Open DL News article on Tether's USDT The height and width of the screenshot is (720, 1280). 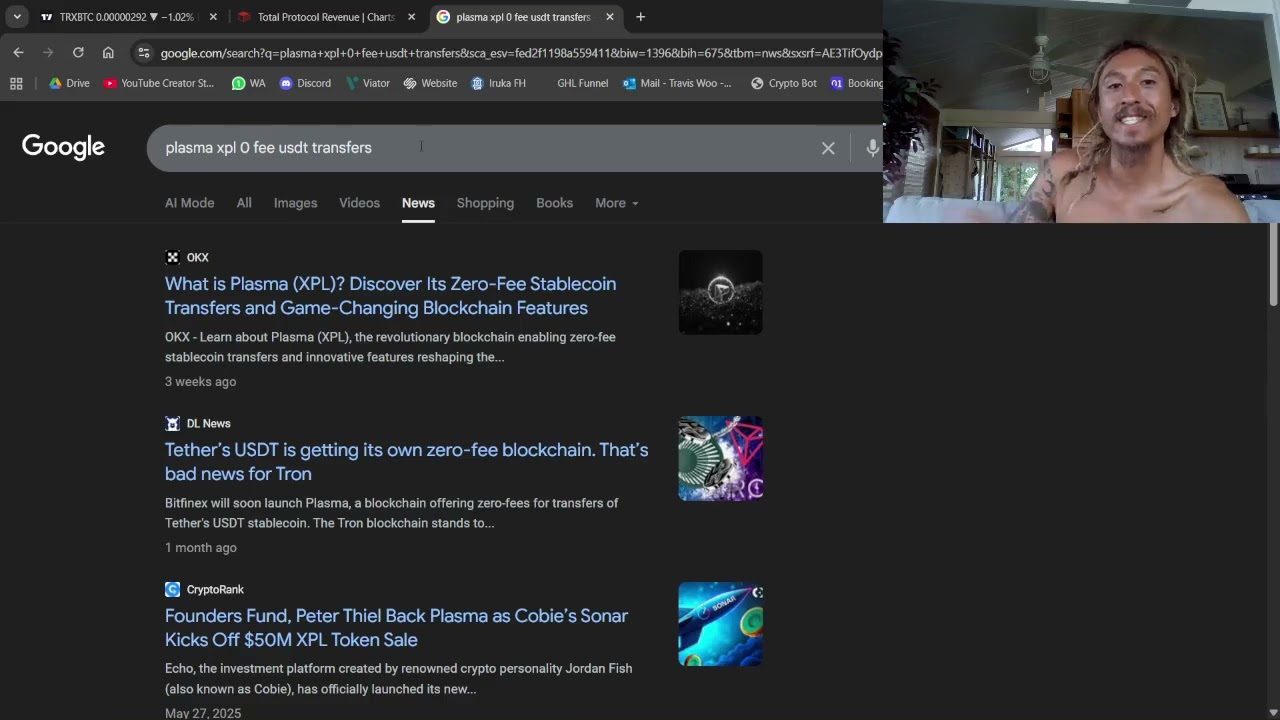tap(406, 462)
